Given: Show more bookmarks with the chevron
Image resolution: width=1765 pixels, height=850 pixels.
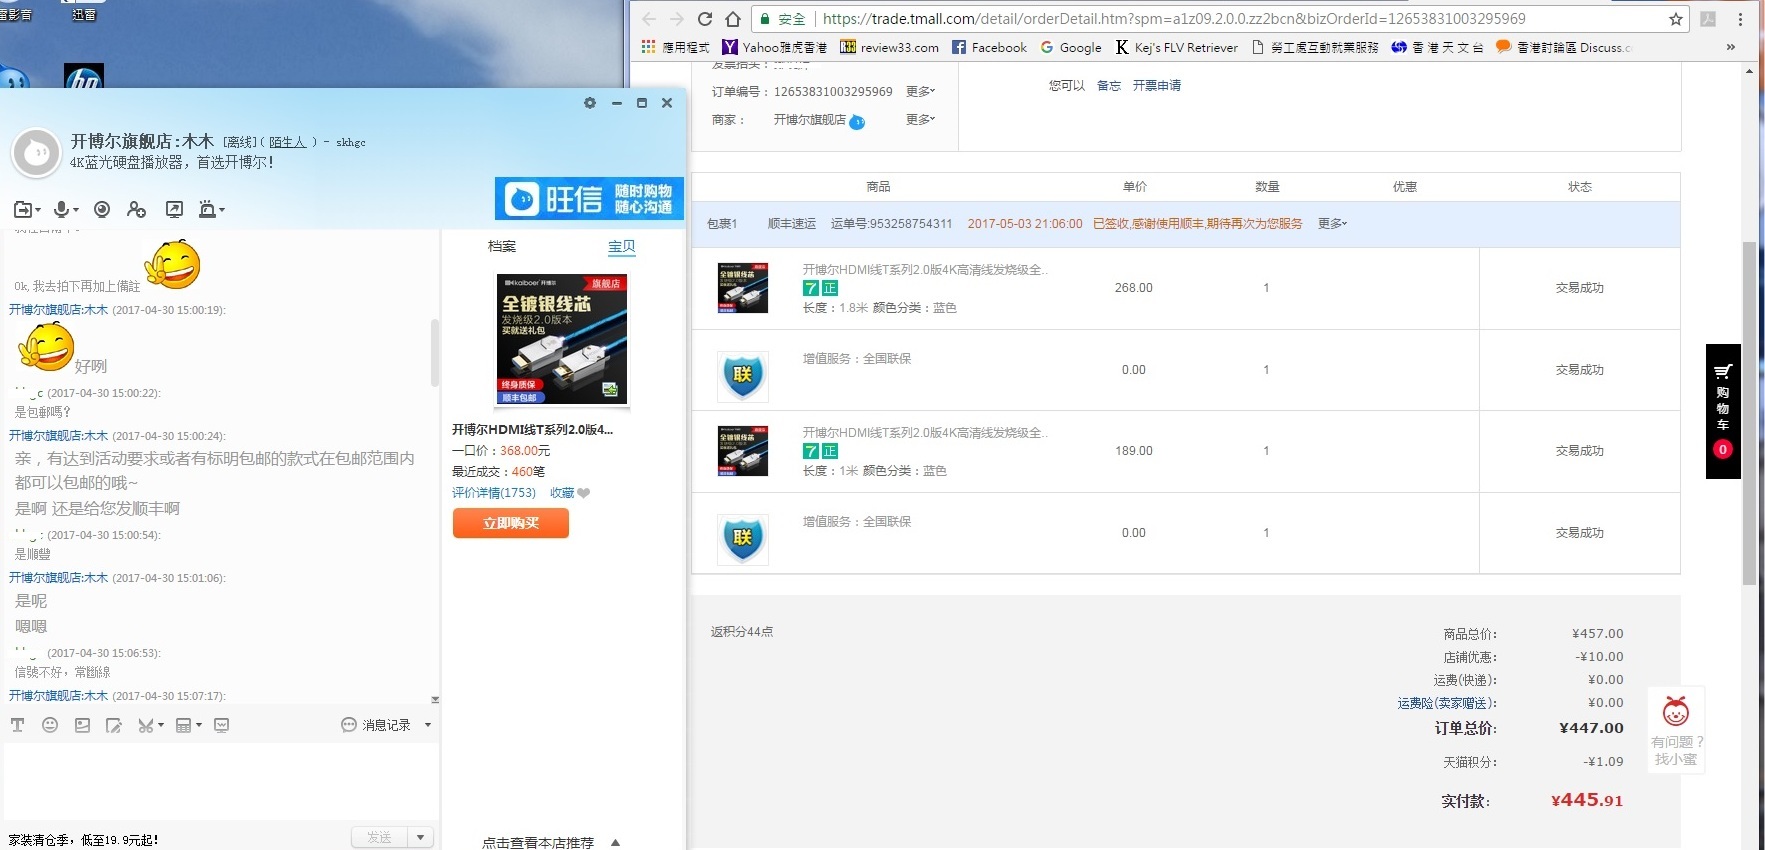Looking at the screenshot, I should pos(1731,47).
